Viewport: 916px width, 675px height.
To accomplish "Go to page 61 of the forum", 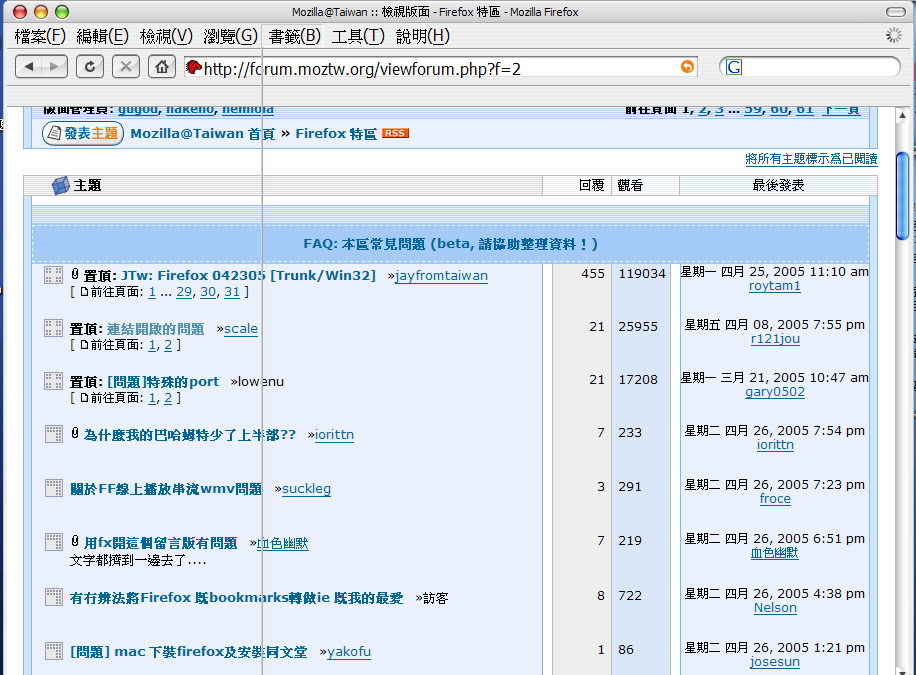I will [804, 109].
